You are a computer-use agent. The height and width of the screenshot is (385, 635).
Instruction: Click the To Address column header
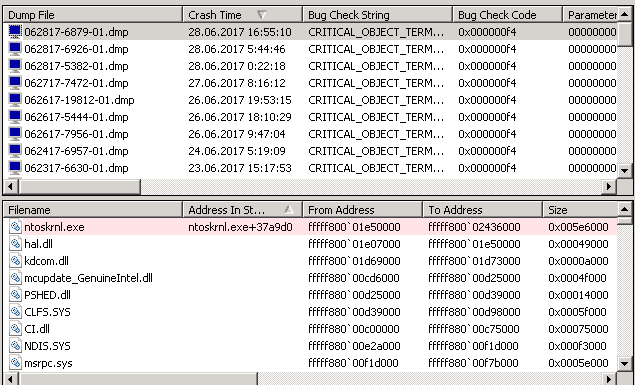[x=482, y=210]
